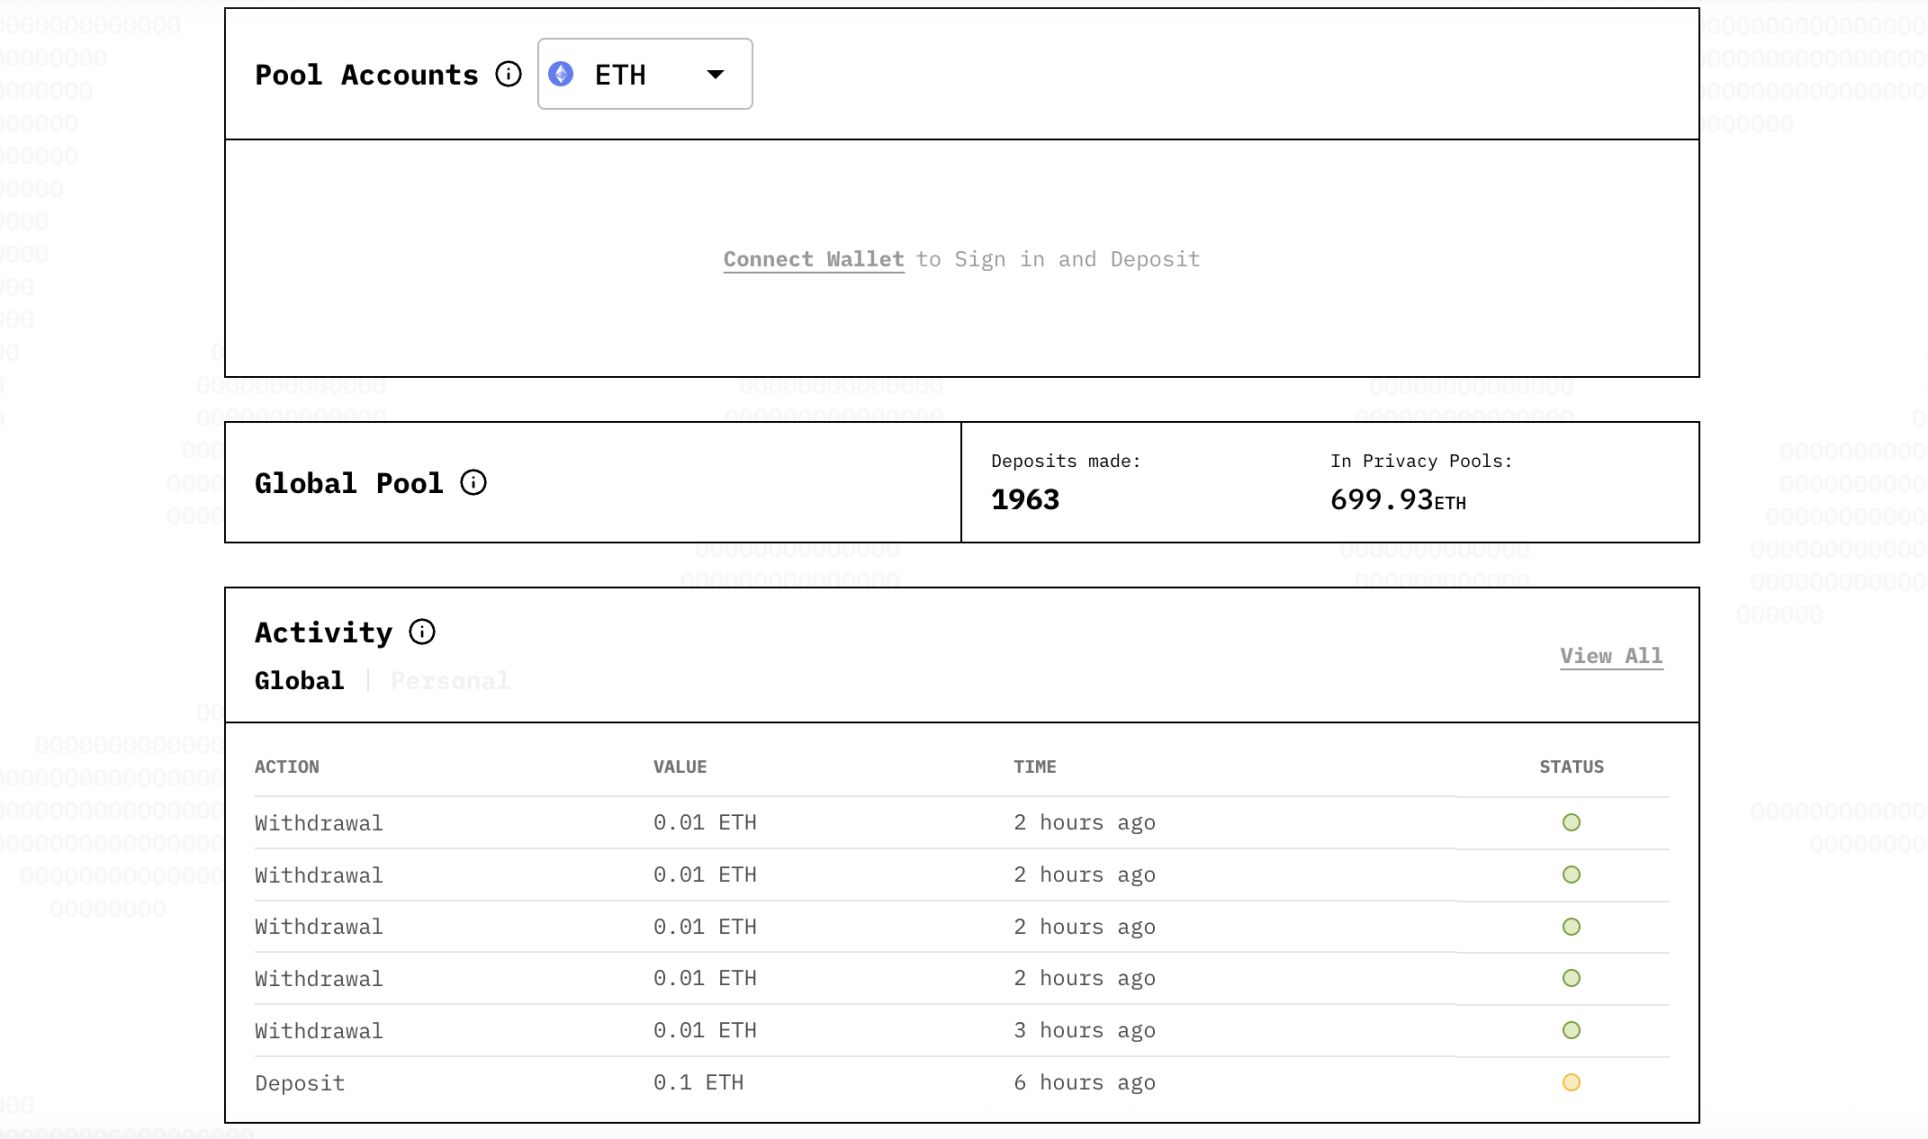Click the status dot beside the 3 hours ago withdrawal
The width and height of the screenshot is (1928, 1139).
coord(1571,1030)
